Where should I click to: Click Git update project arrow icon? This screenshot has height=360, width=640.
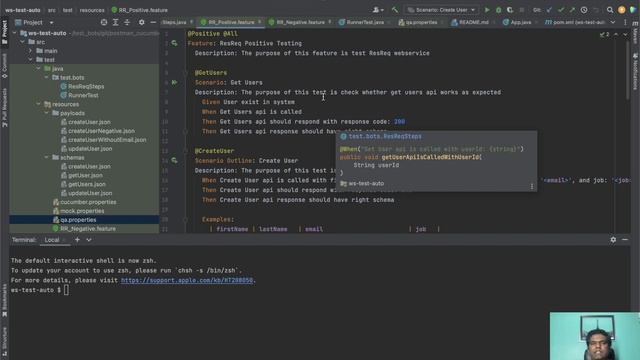(x=549, y=10)
